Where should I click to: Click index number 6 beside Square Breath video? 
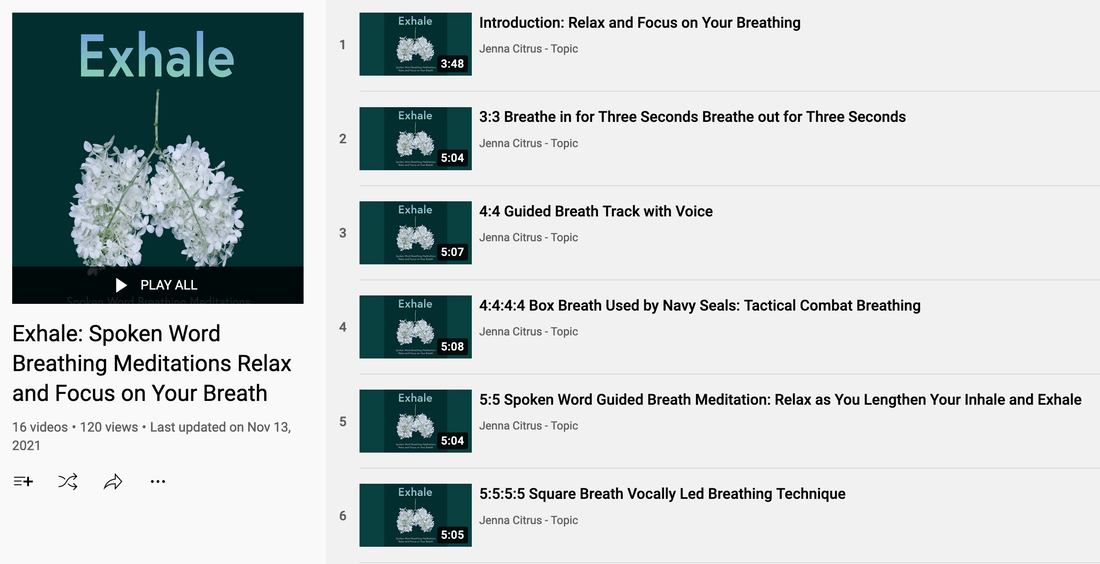point(342,516)
